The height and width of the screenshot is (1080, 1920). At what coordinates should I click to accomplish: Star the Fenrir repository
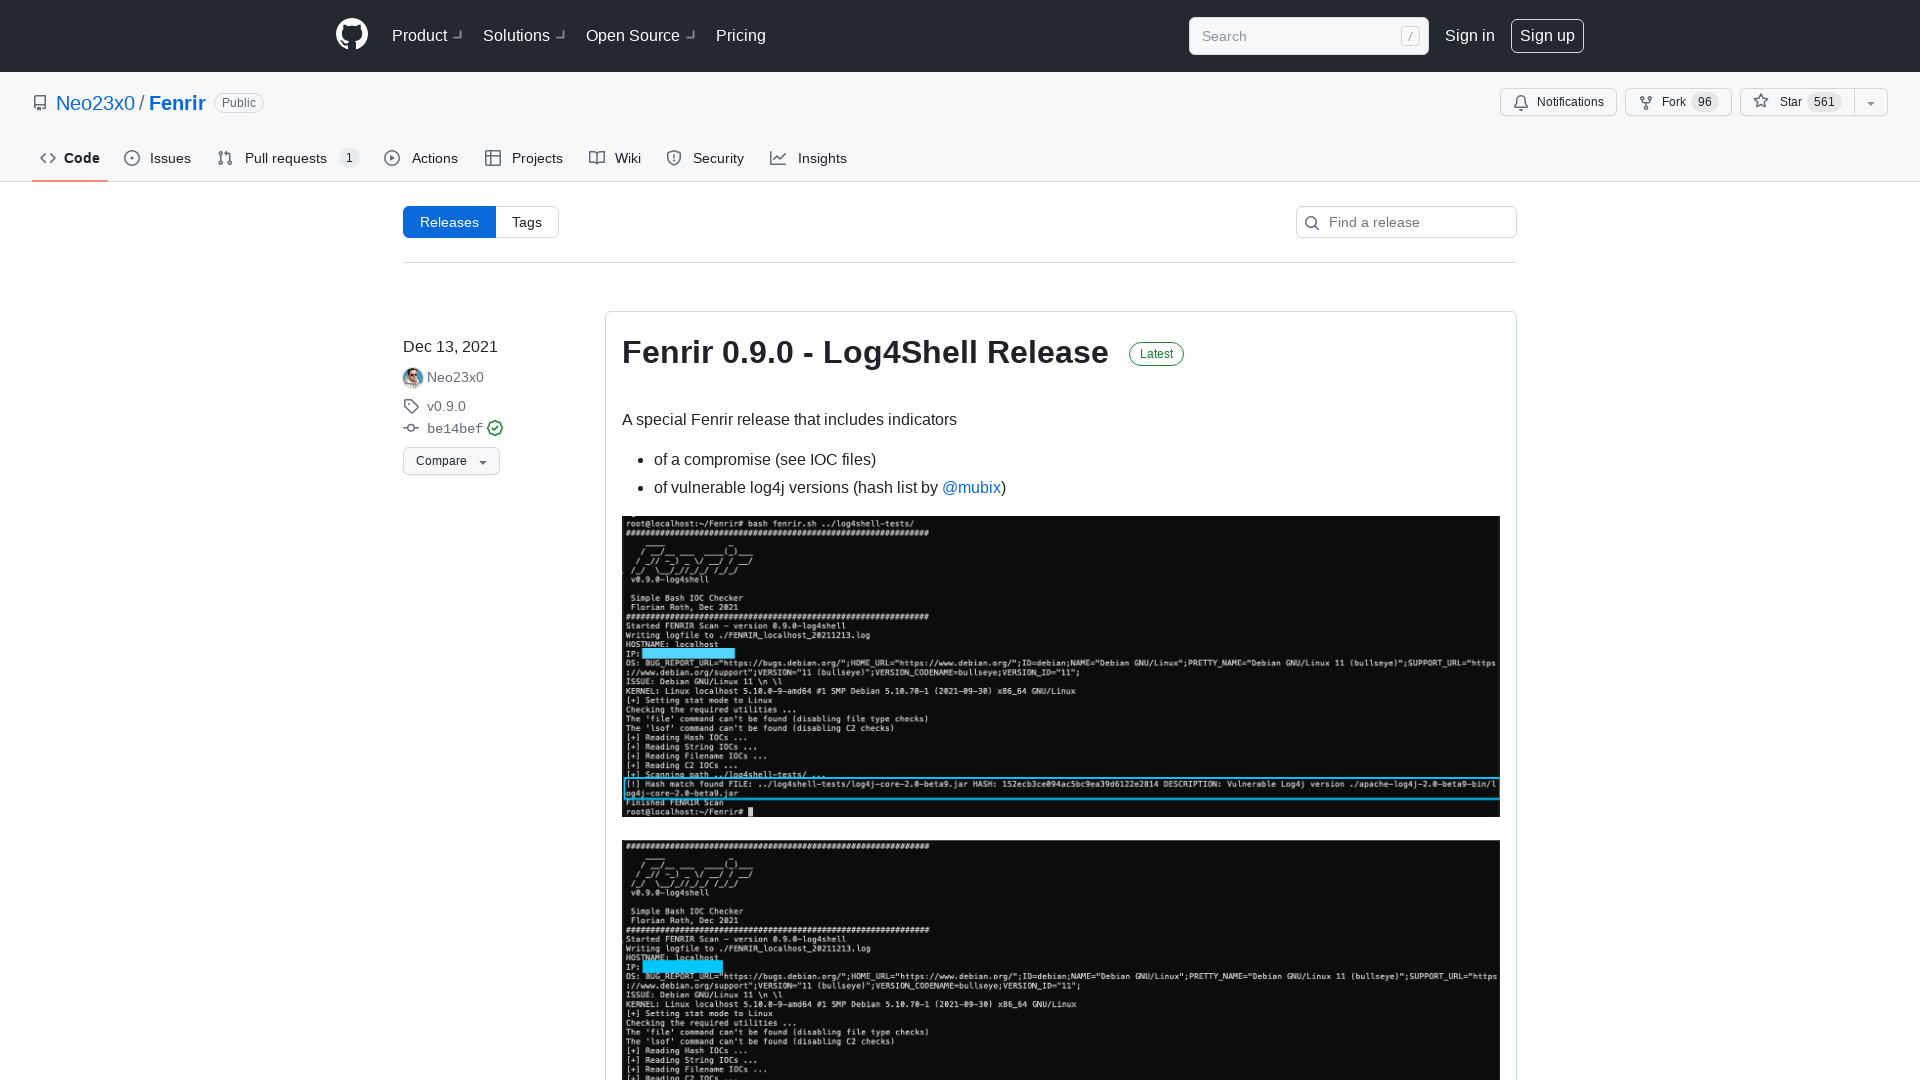[x=1797, y=102]
